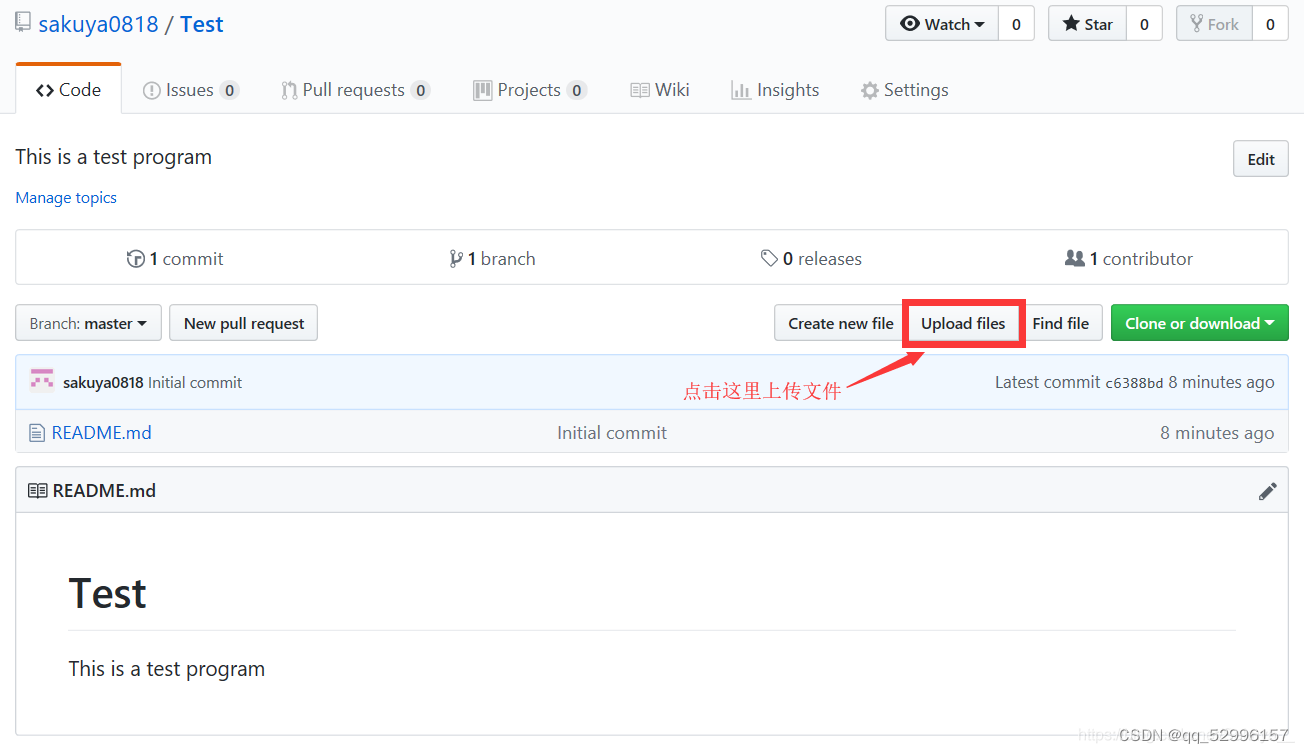The width and height of the screenshot is (1304, 753).
Task: Open the Insights tab
Action: (775, 90)
